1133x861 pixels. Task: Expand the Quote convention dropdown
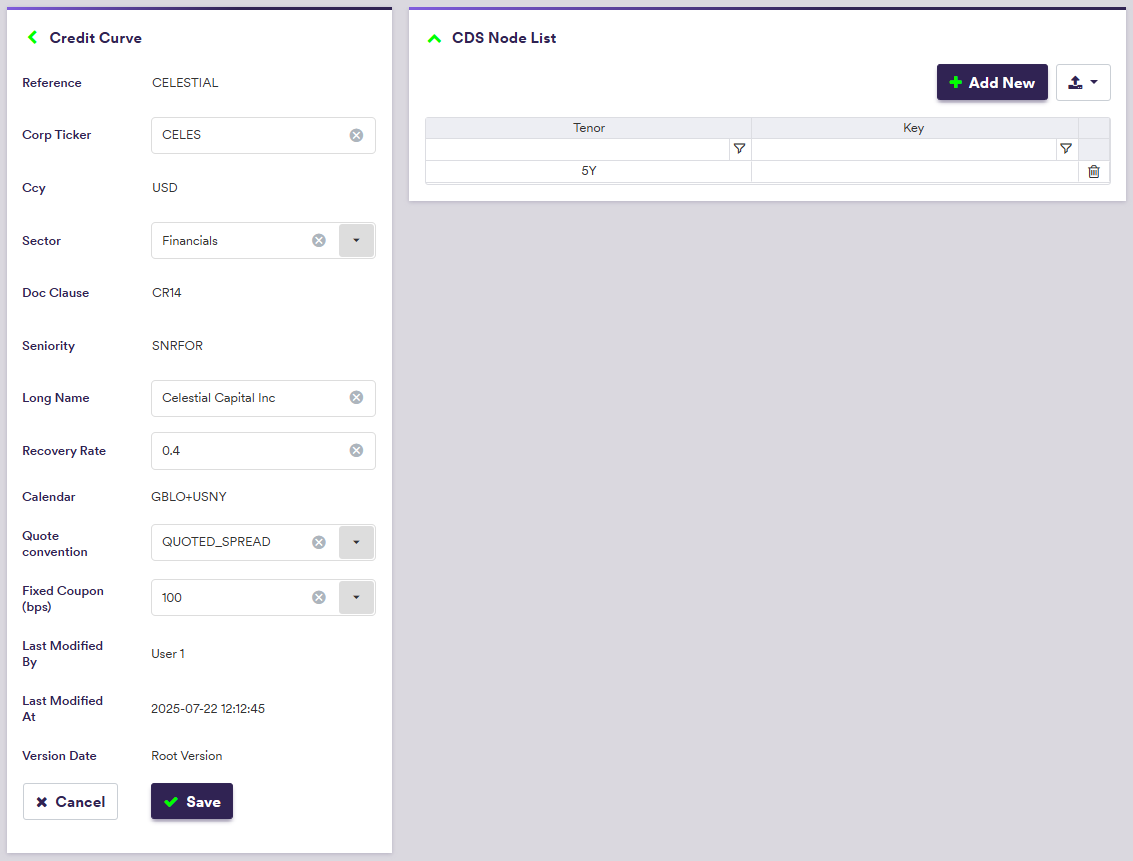click(x=356, y=542)
